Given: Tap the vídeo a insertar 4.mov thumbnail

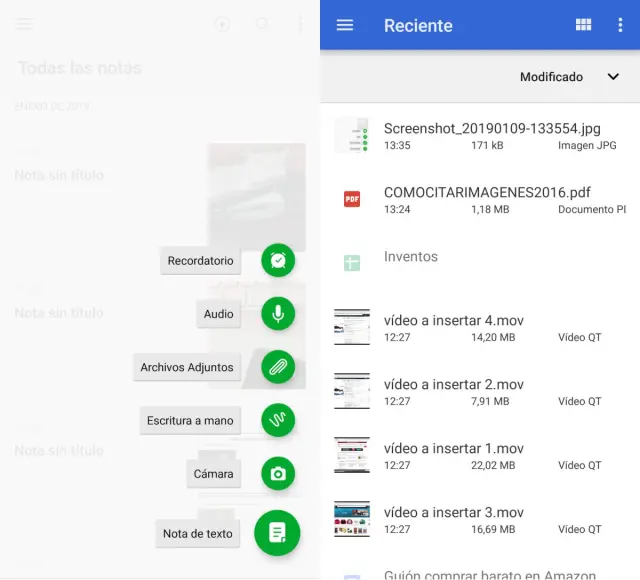Looking at the screenshot, I should tap(352, 327).
